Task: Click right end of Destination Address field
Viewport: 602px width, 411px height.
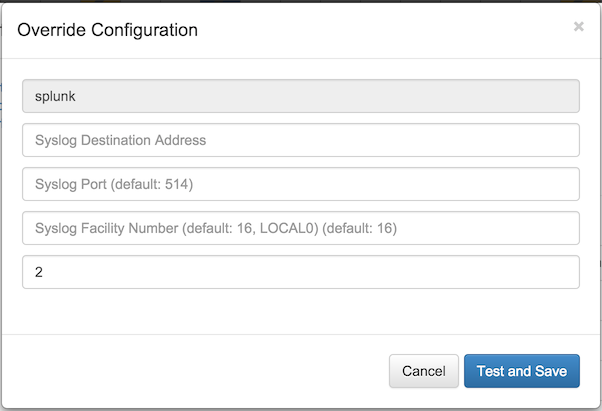Action: 560,140
